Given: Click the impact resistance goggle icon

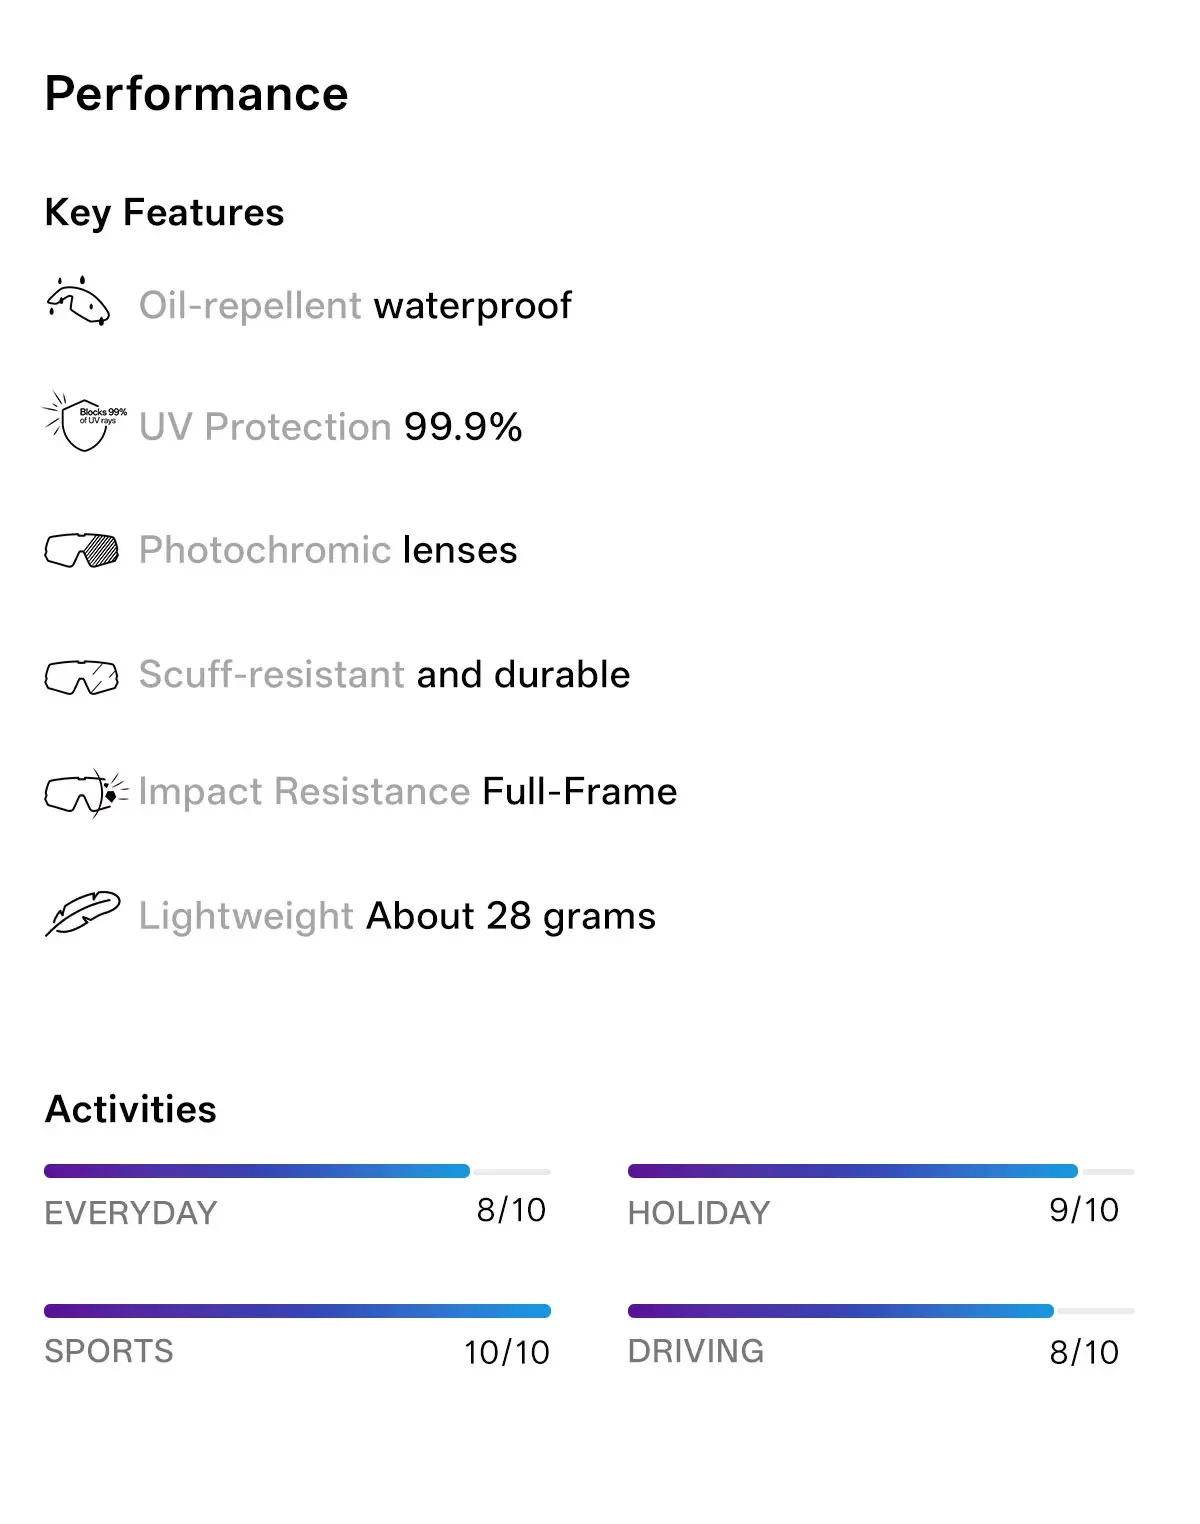Looking at the screenshot, I should coord(86,793).
